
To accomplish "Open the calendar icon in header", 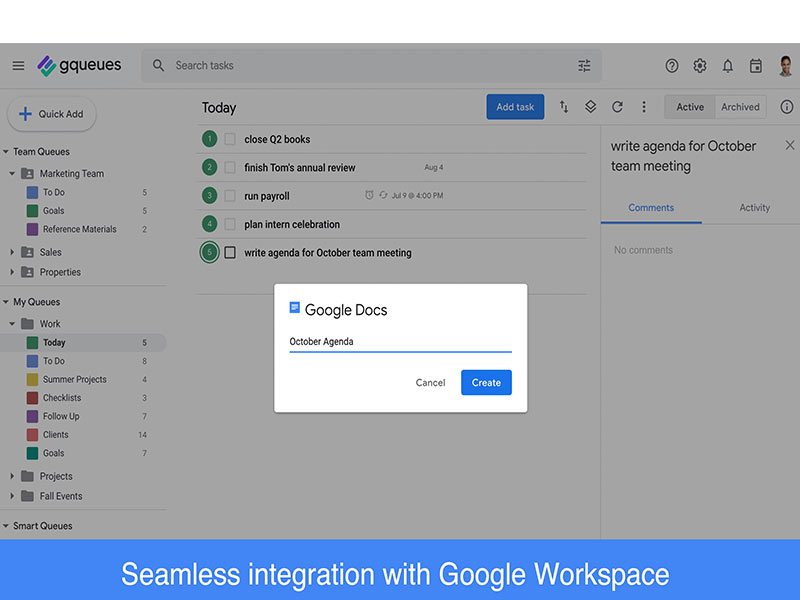I will pos(756,66).
